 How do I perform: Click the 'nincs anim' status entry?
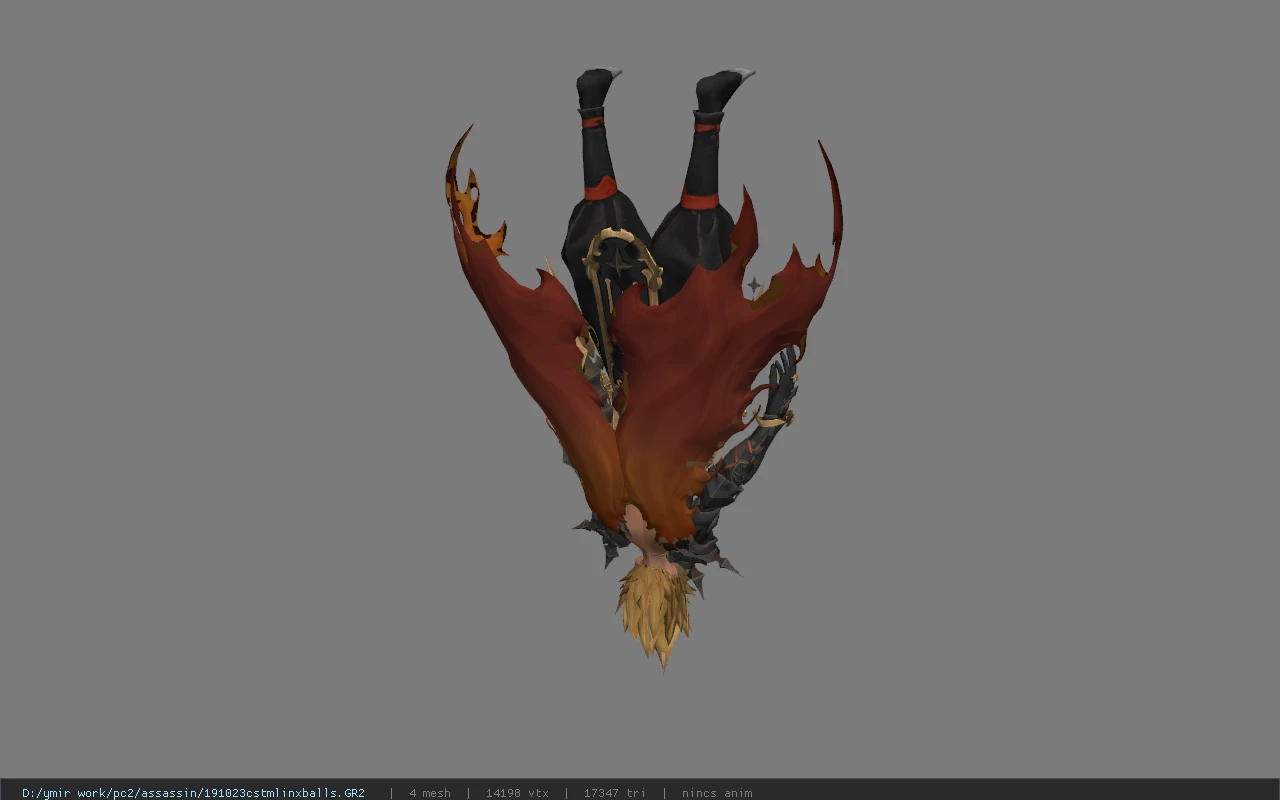pos(717,793)
